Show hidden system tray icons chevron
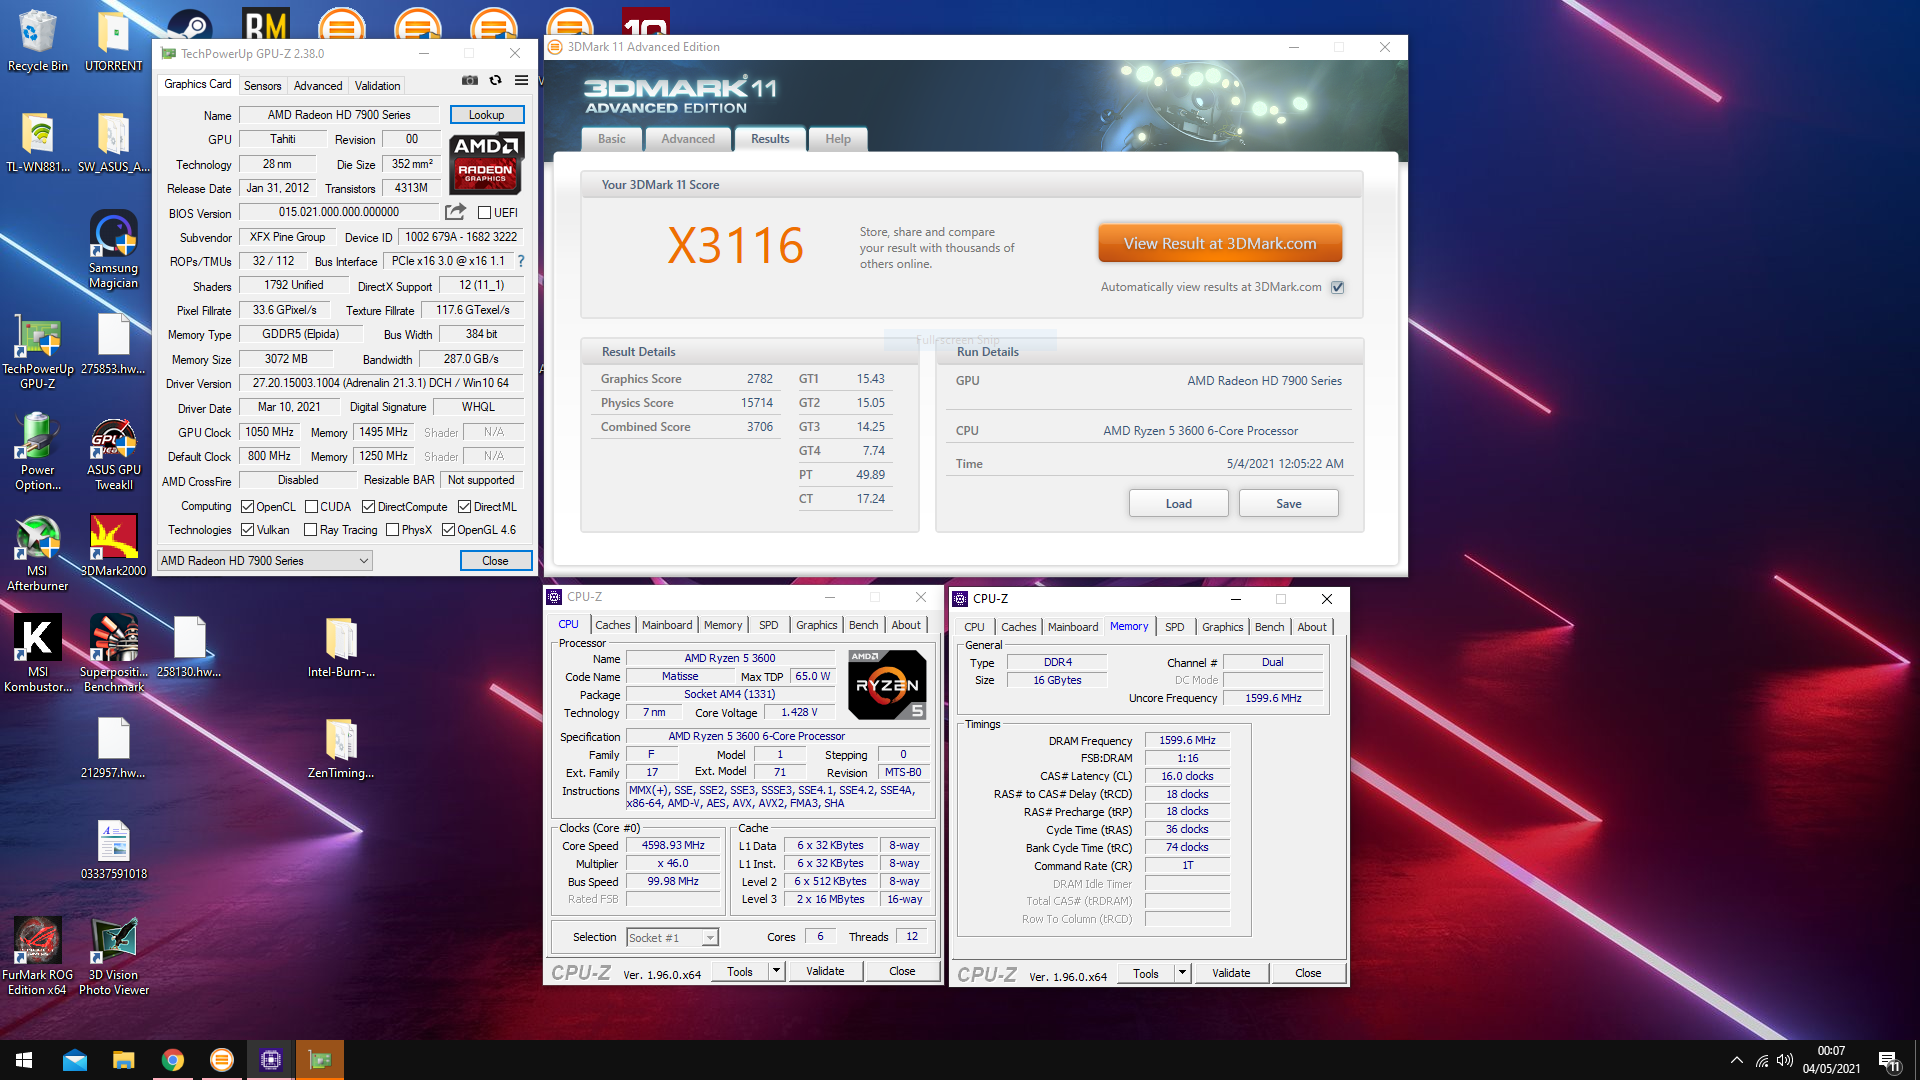The width and height of the screenshot is (1920, 1080). [x=1736, y=1060]
